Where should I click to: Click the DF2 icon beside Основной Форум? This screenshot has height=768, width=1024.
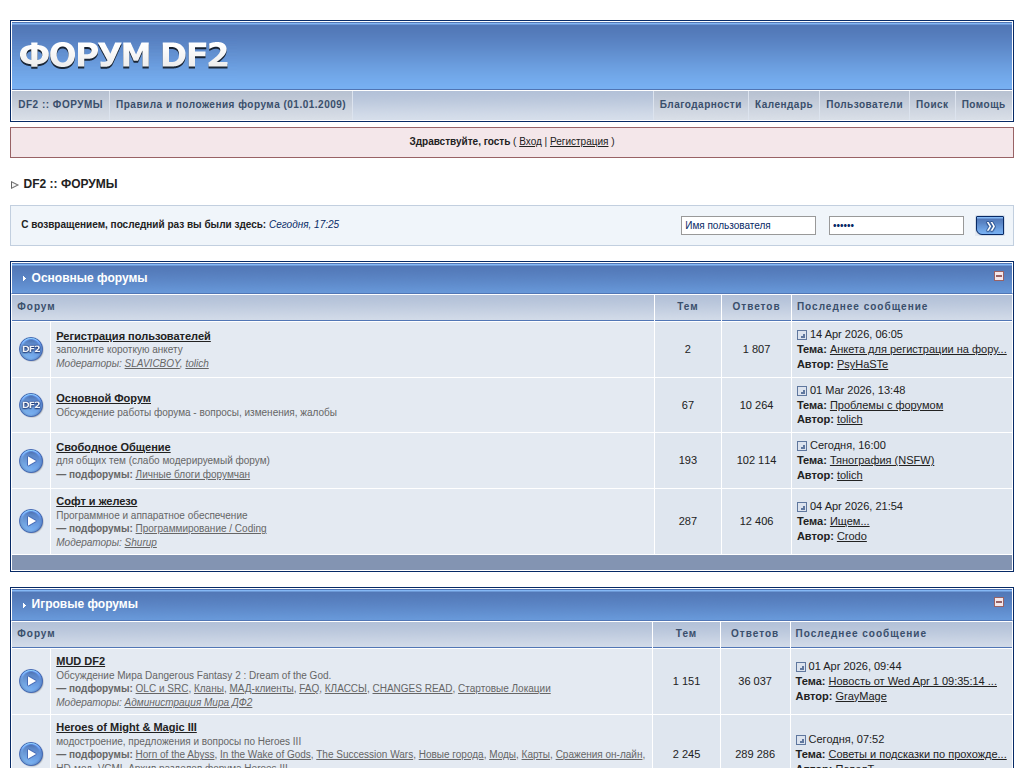pos(31,405)
